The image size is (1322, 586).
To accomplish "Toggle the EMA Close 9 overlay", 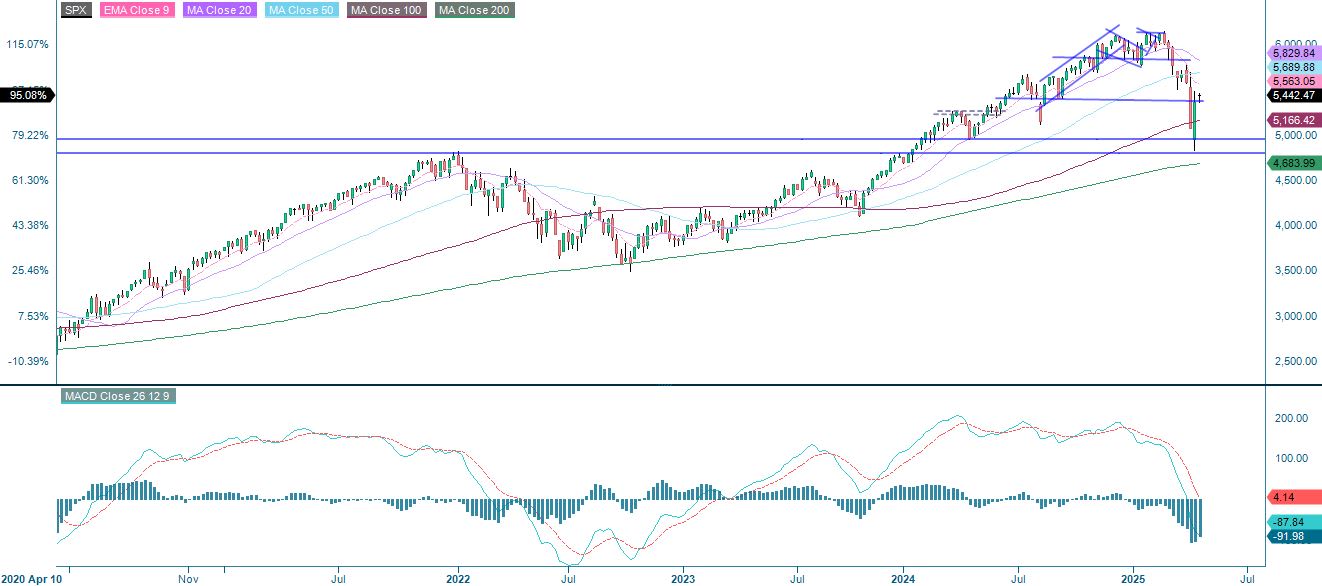I will [137, 12].
